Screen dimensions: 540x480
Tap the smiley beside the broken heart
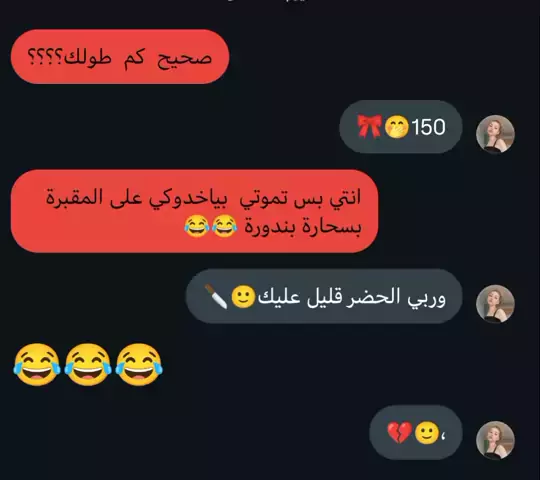(x=427, y=432)
